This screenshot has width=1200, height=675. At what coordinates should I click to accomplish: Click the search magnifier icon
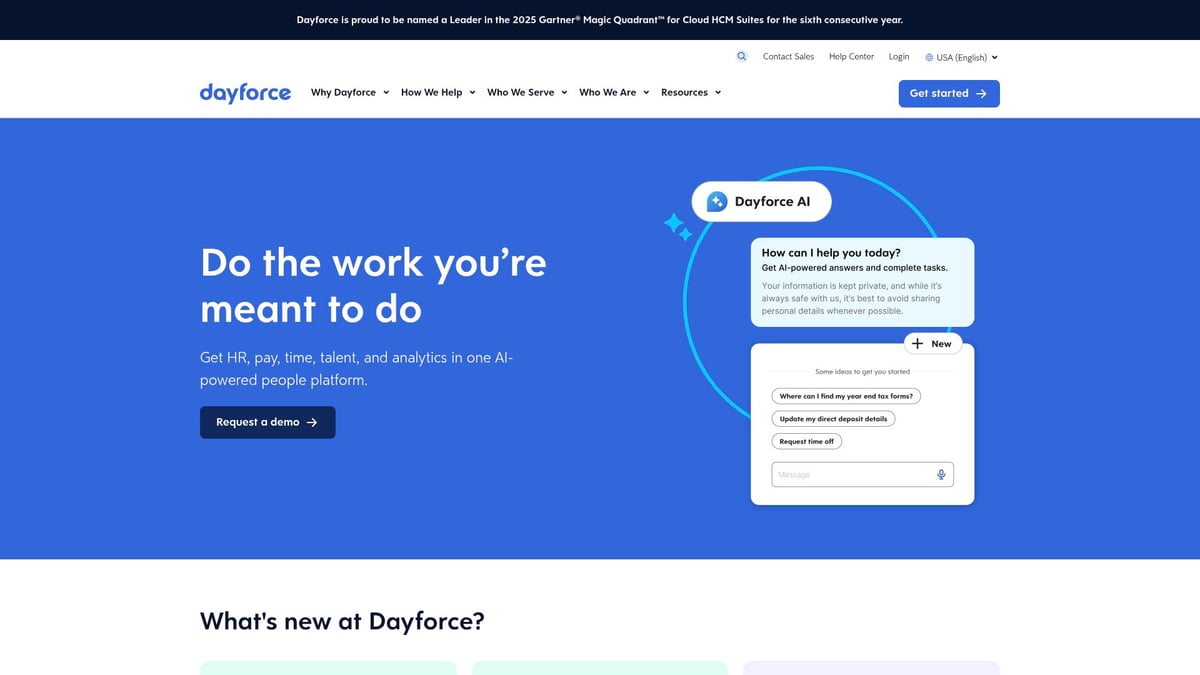741,57
